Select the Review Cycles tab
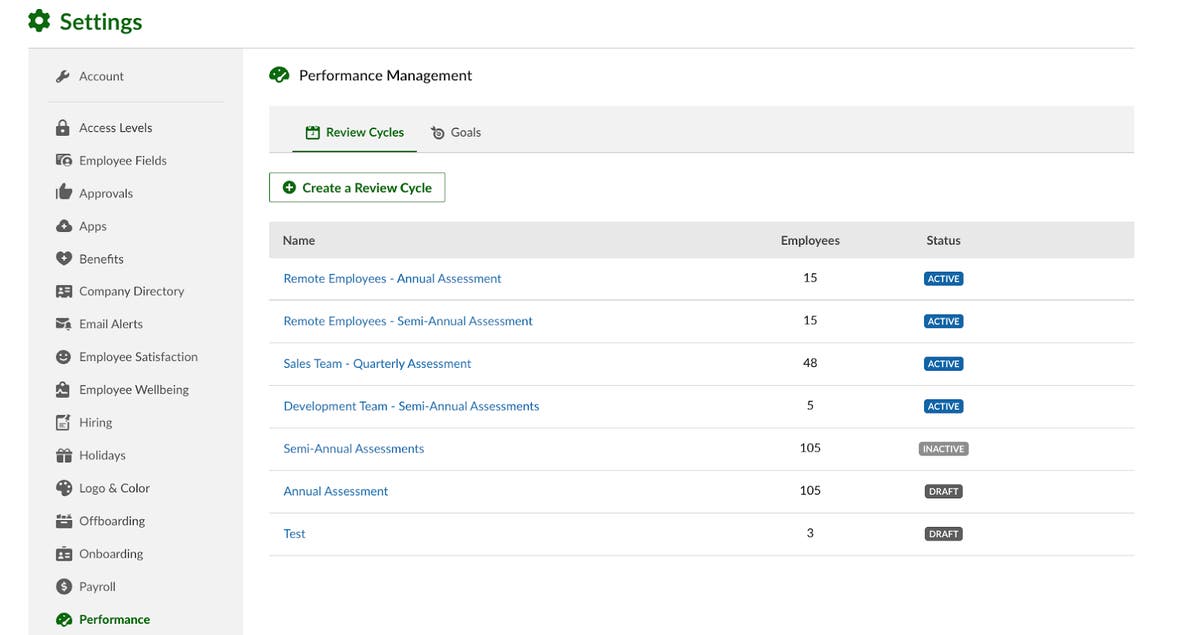This screenshot has height=635, width=1200. click(x=366, y=131)
